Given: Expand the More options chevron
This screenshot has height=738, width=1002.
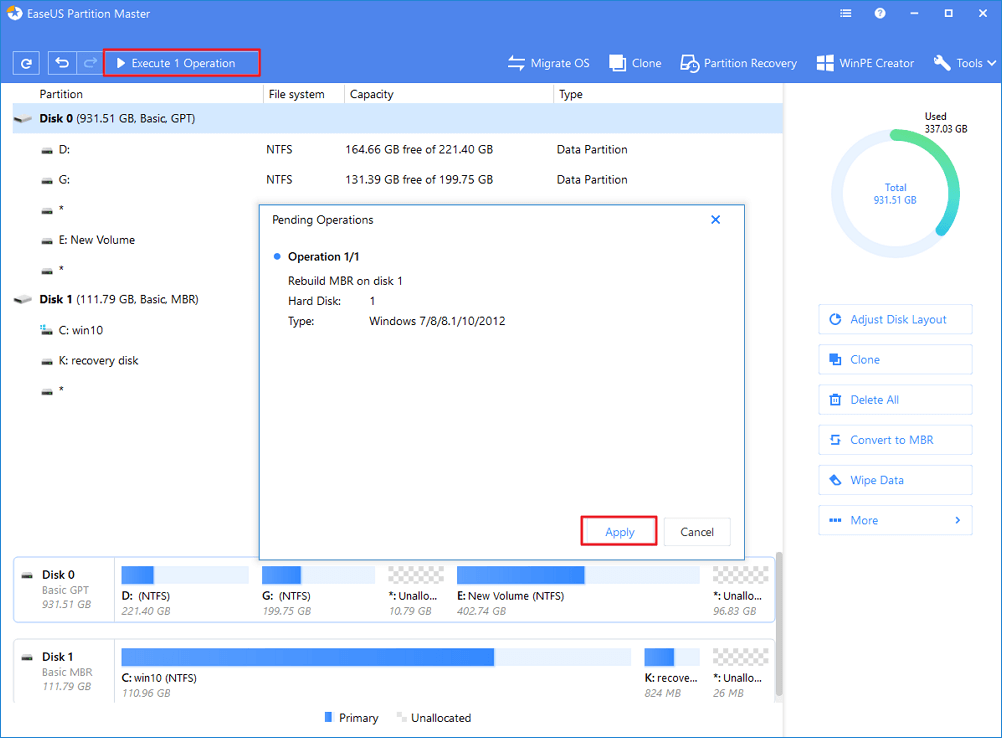Looking at the screenshot, I should 957,520.
